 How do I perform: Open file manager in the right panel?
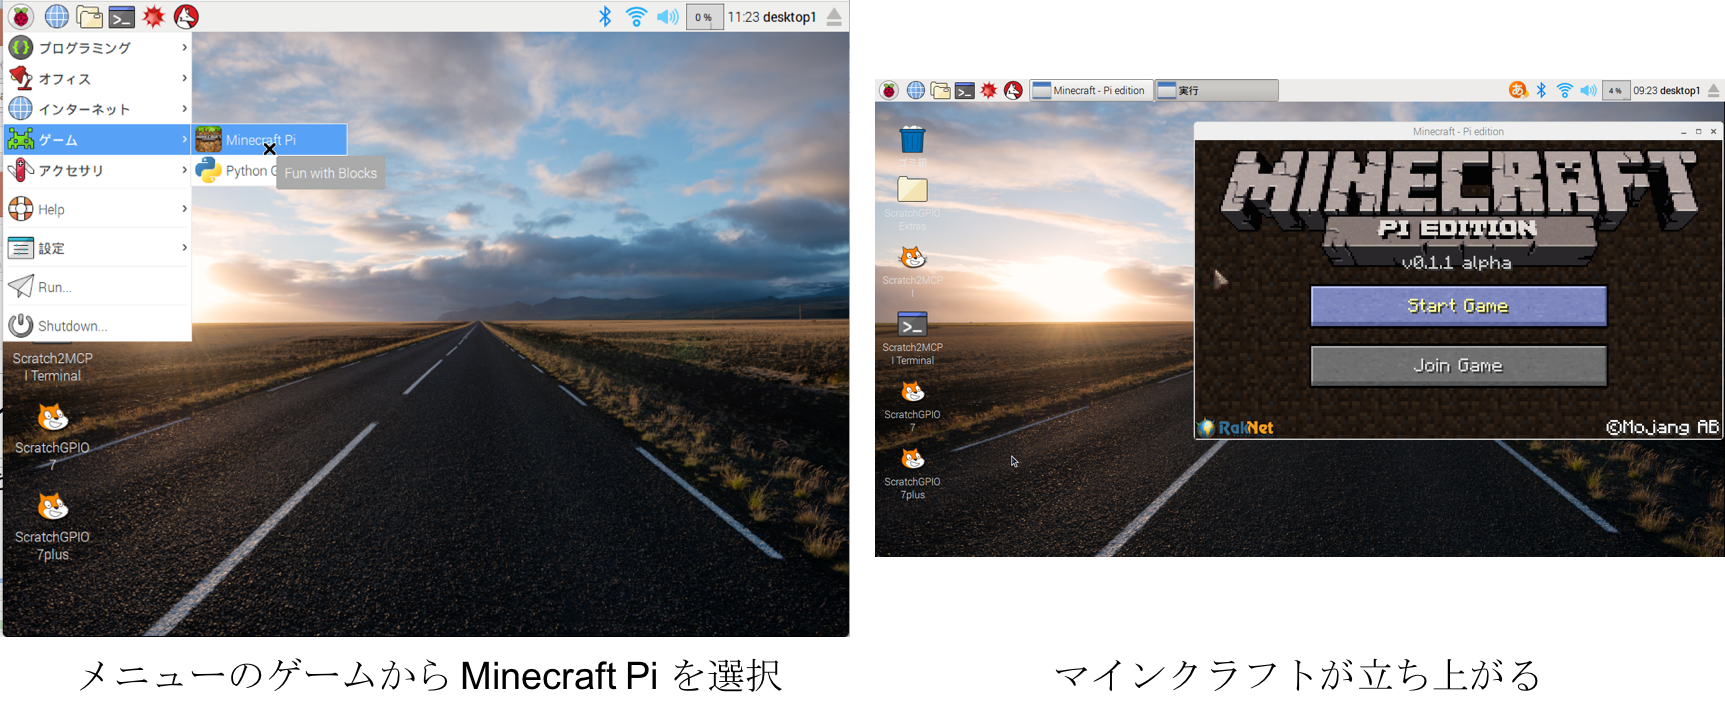click(x=940, y=90)
